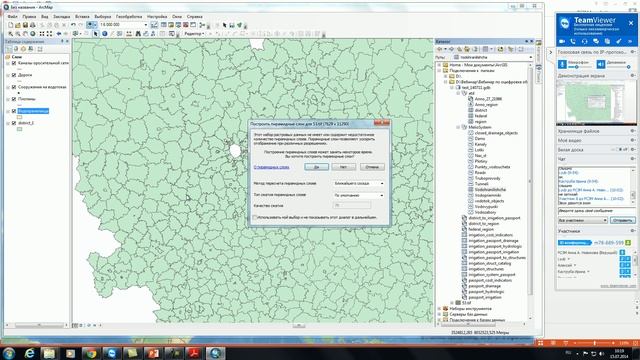Toggle visibility of Сооружения на водотоках layer
Viewport: 640px width, 360px height.
coord(14,87)
